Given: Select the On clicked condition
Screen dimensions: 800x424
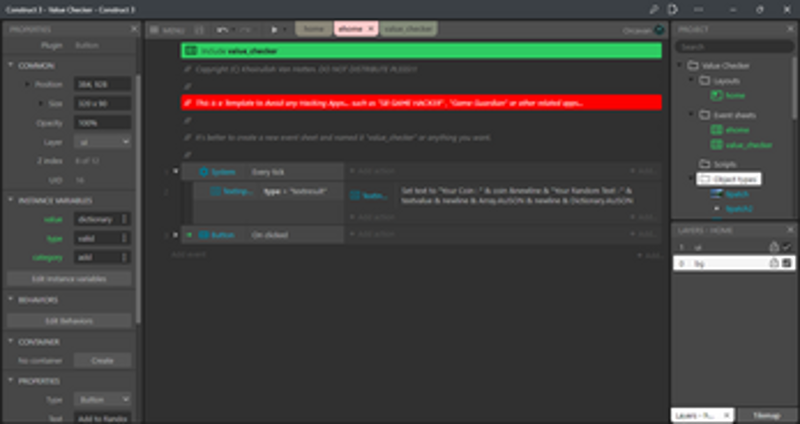Looking at the screenshot, I should (270, 235).
